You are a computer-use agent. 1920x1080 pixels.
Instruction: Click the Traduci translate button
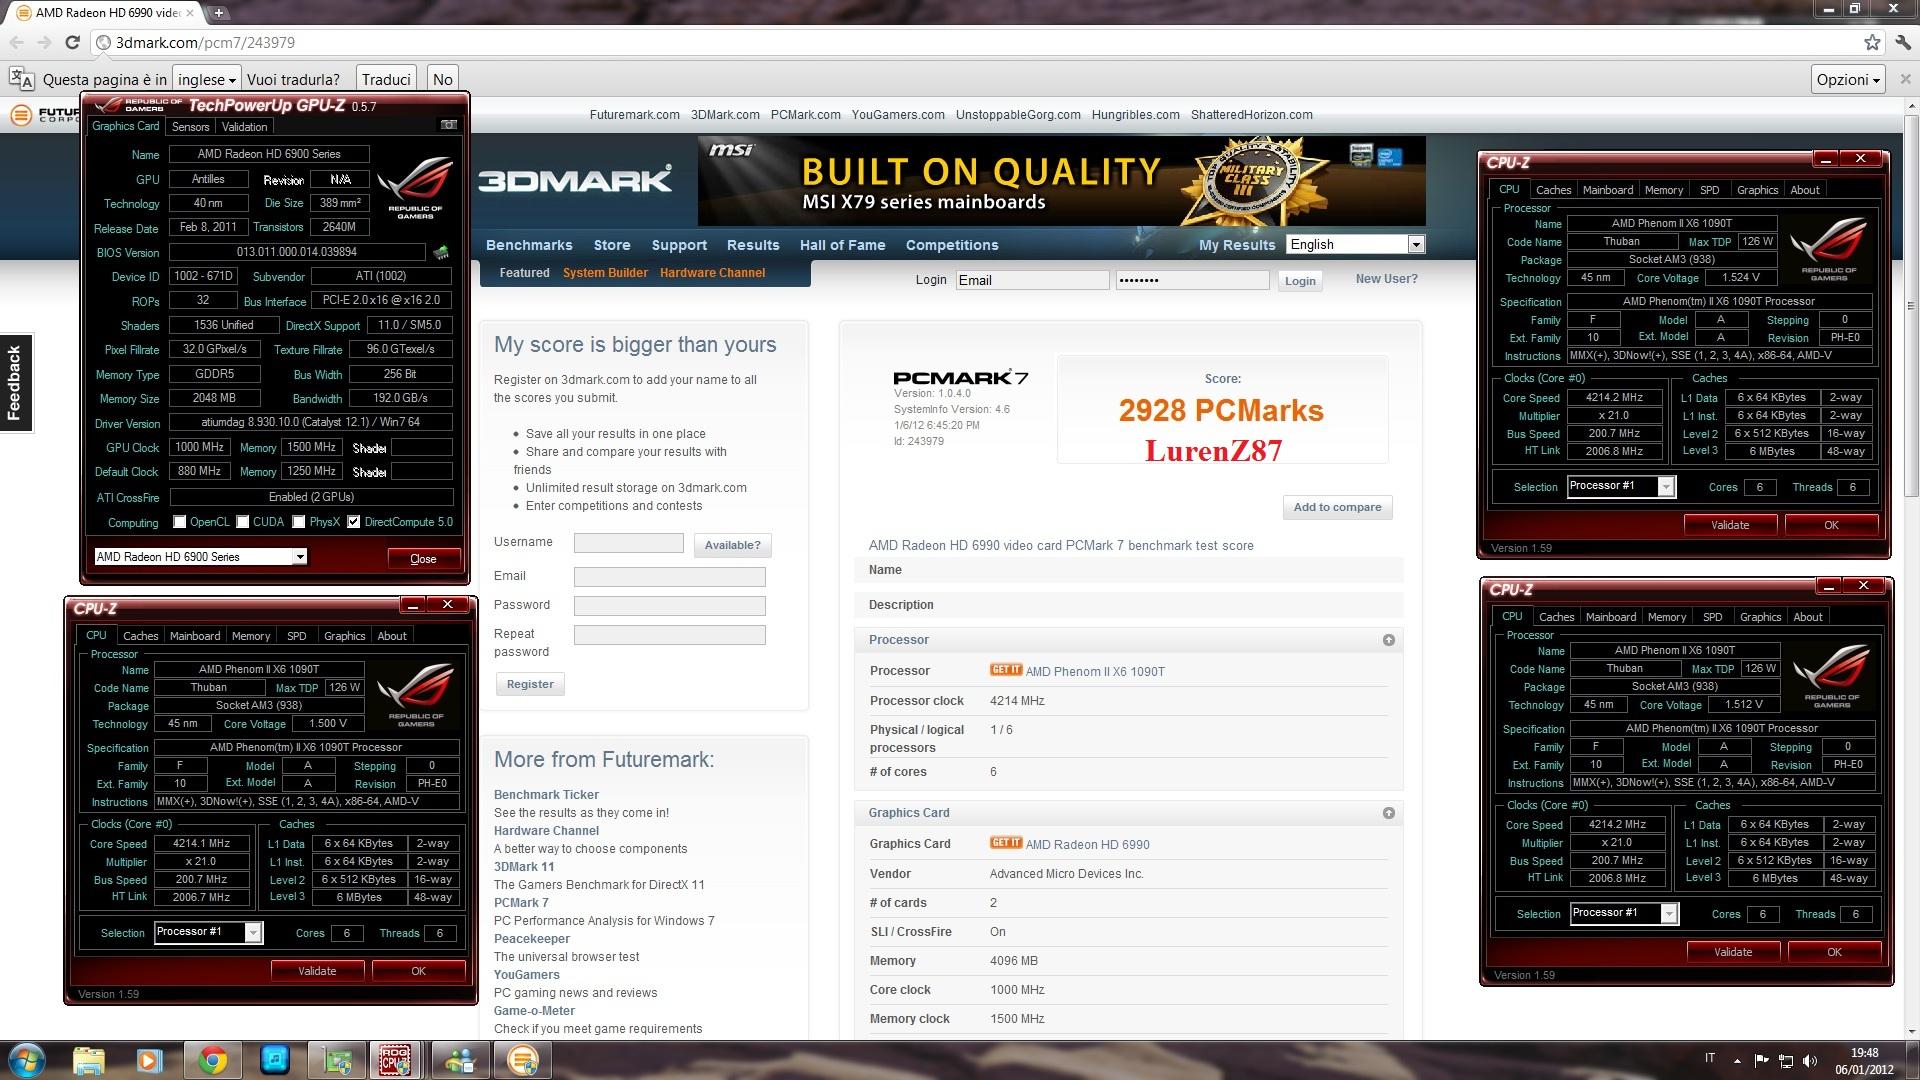coord(386,79)
